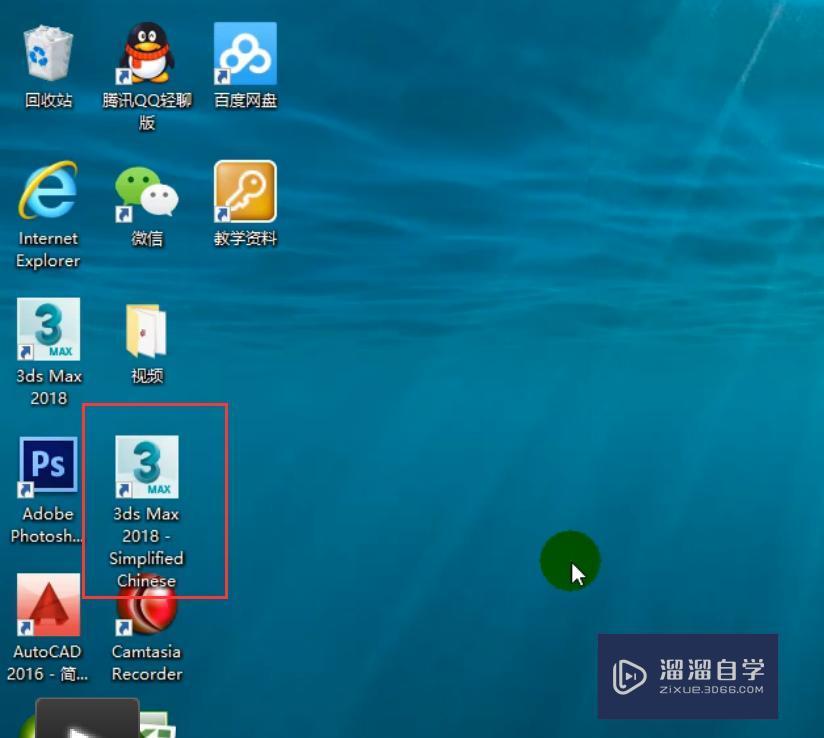
Task: Open the Recycle Bin (回收站) icon
Action: [48, 54]
